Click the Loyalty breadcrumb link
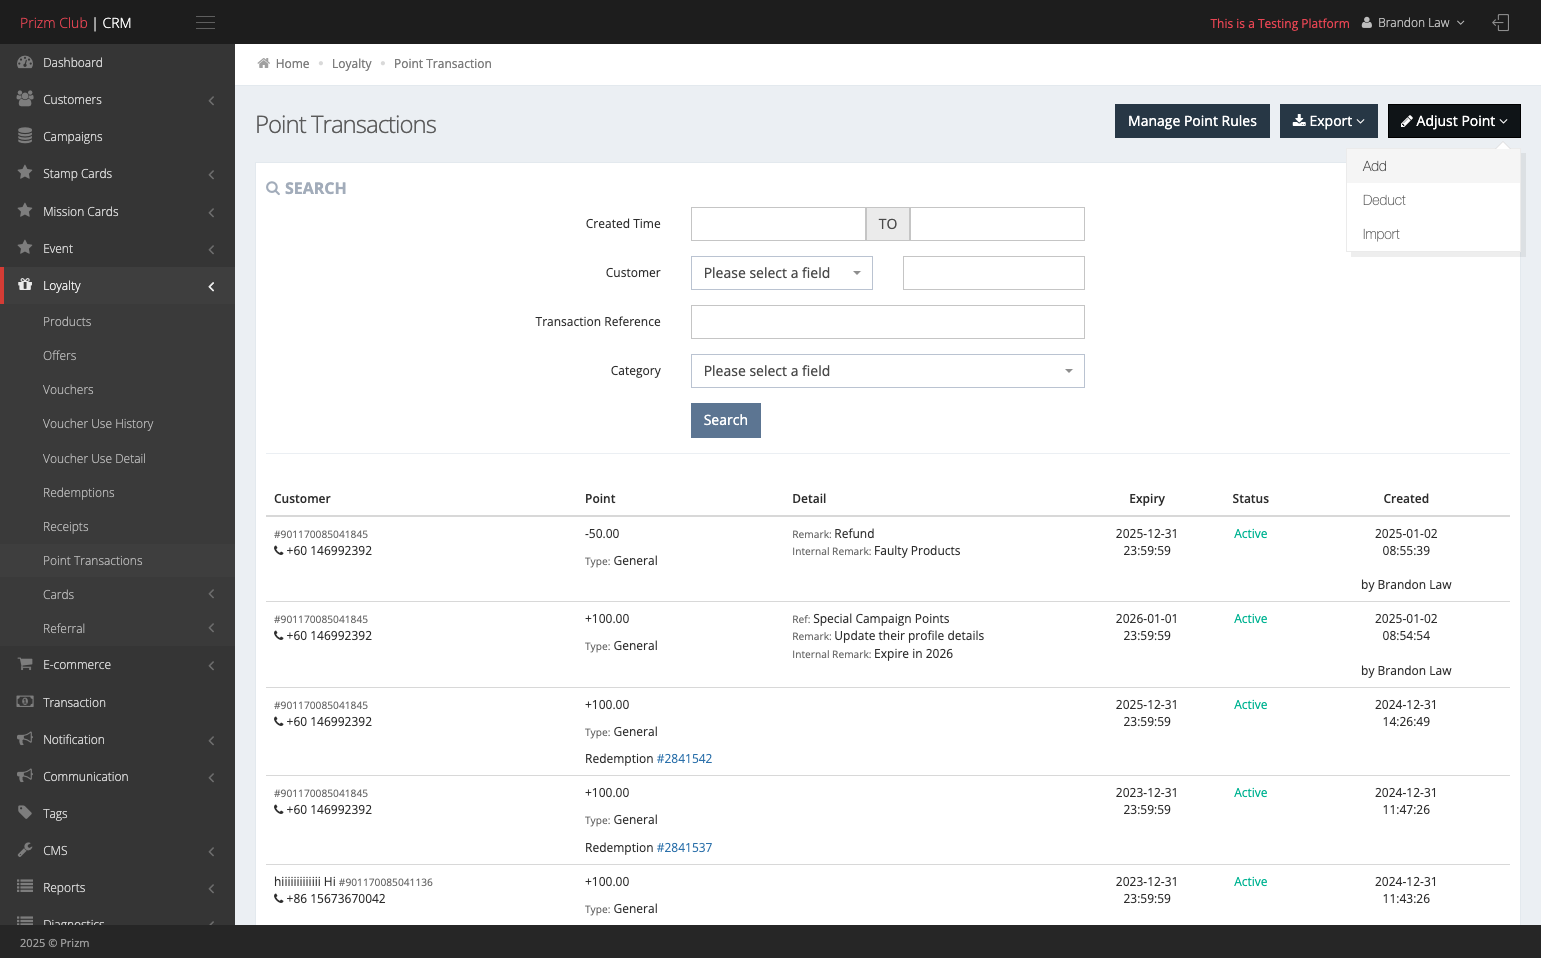 click(351, 64)
